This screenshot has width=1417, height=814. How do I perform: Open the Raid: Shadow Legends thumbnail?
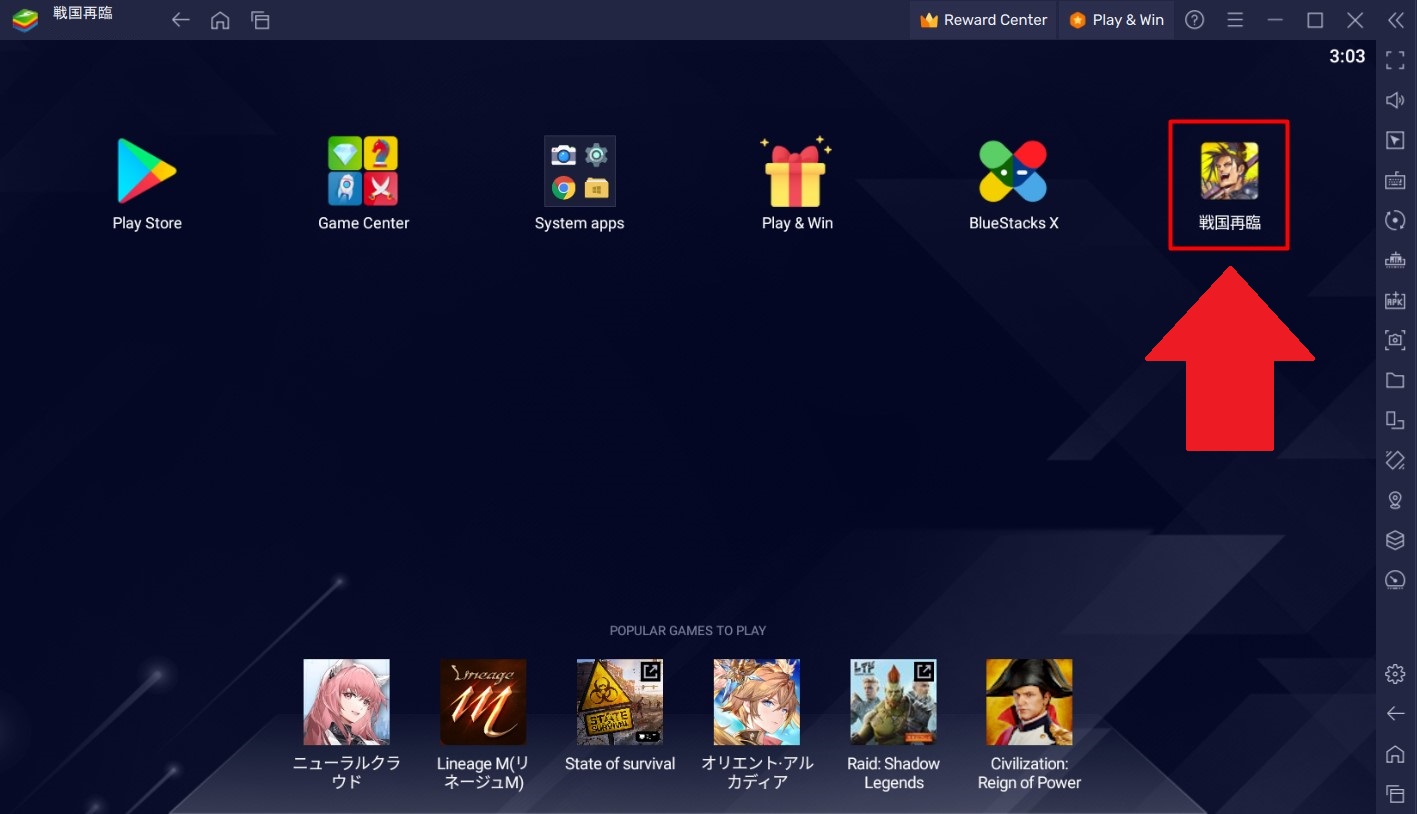click(893, 702)
